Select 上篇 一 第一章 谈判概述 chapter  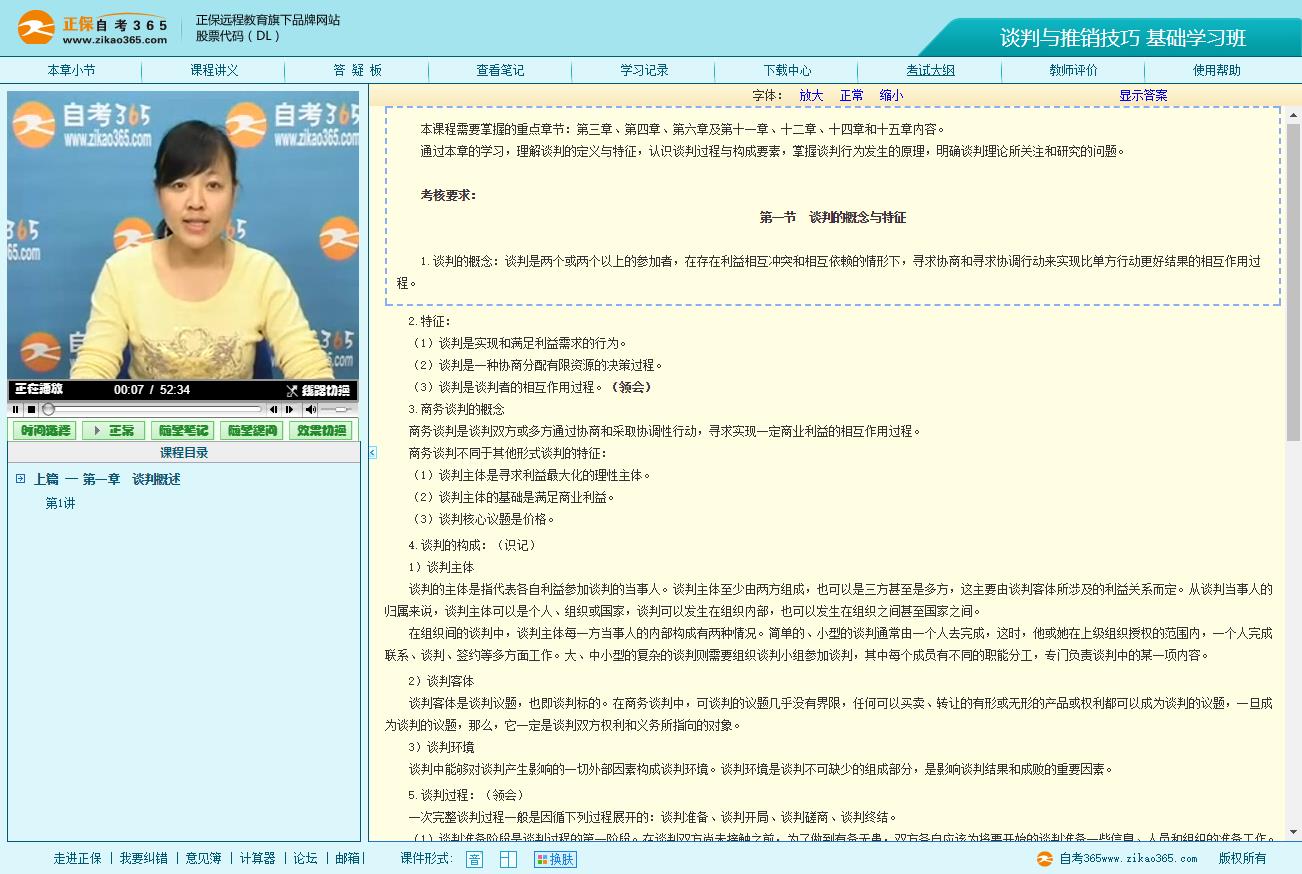[x=107, y=479]
